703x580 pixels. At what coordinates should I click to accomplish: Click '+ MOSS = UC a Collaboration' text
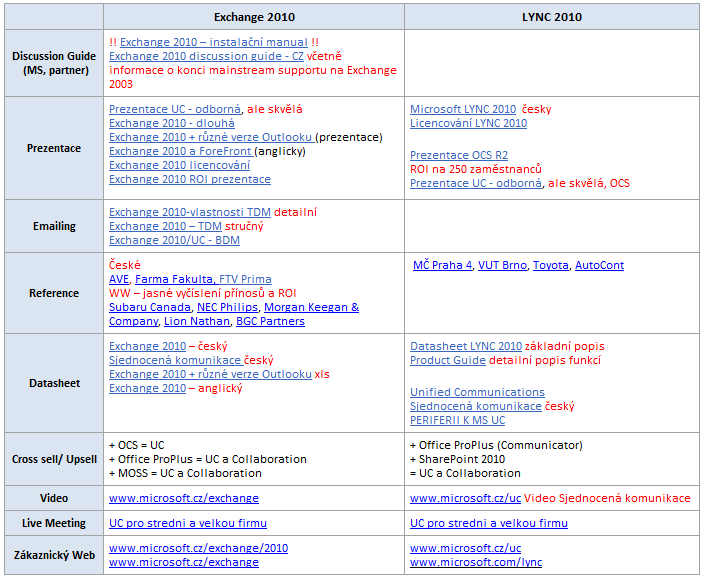click(185, 473)
